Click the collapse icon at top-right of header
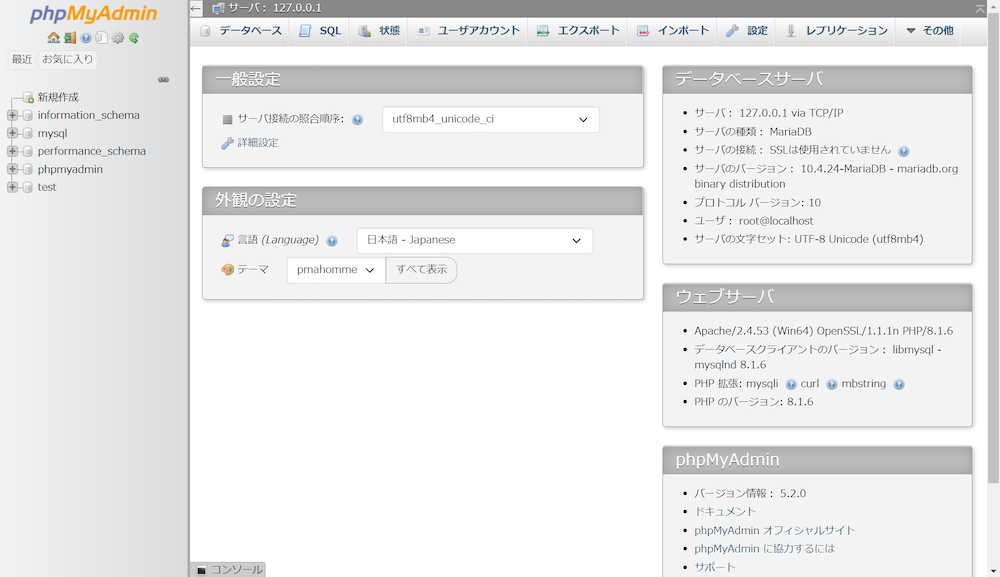This screenshot has width=1000, height=577. [980, 8]
